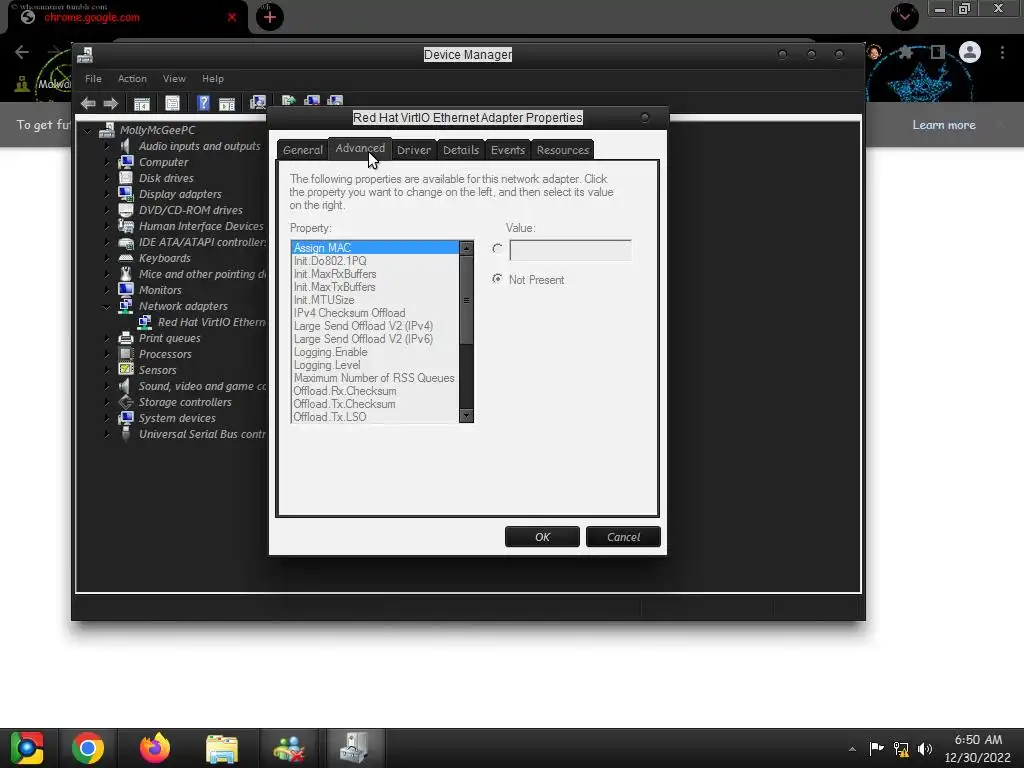Open the Properties sheet toolbar icon
Viewport: 1024px width, 768px height.
coord(172,103)
